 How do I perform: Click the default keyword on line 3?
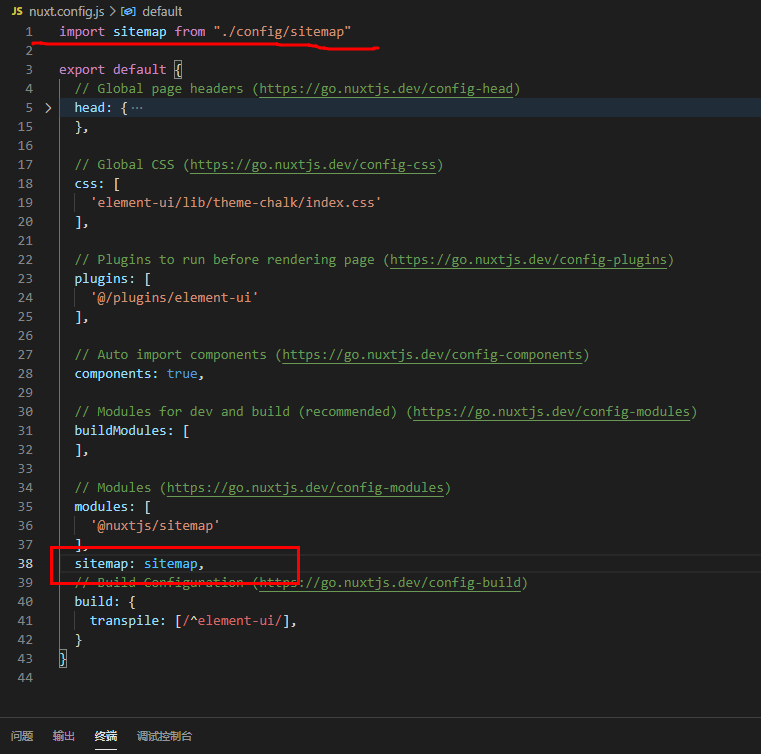(140, 70)
